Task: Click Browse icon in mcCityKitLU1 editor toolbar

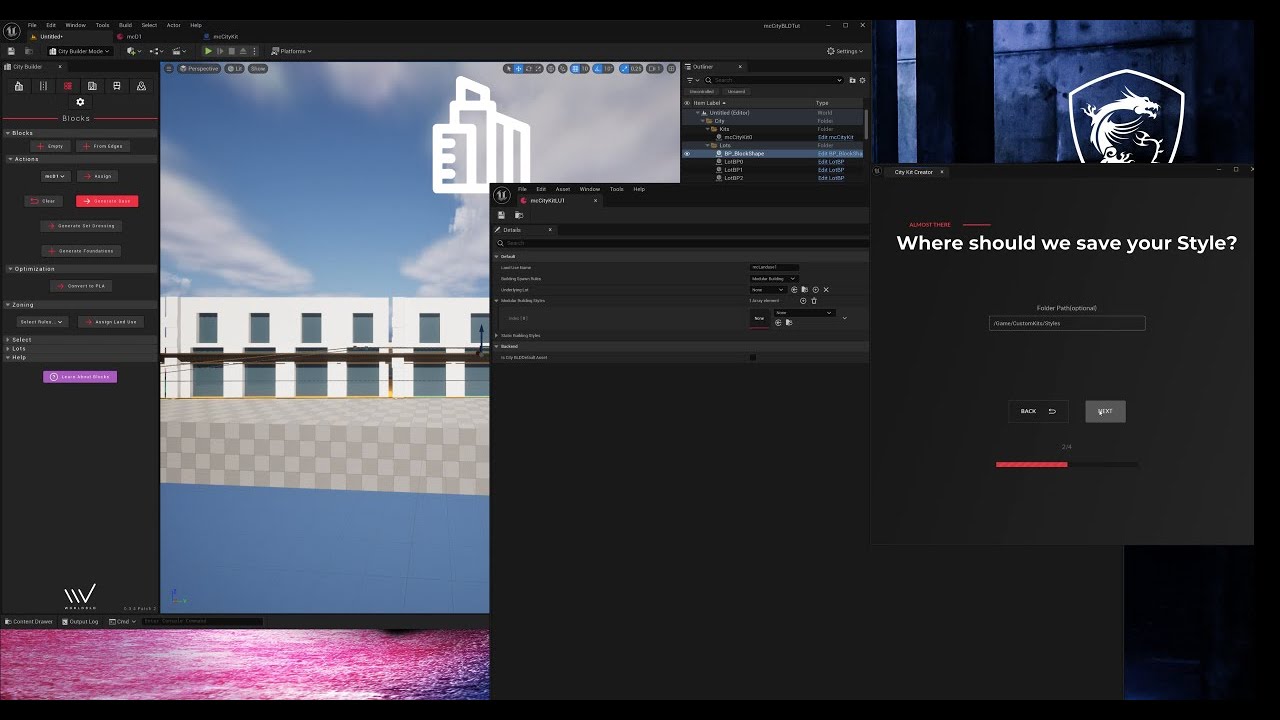Action: 519,215
